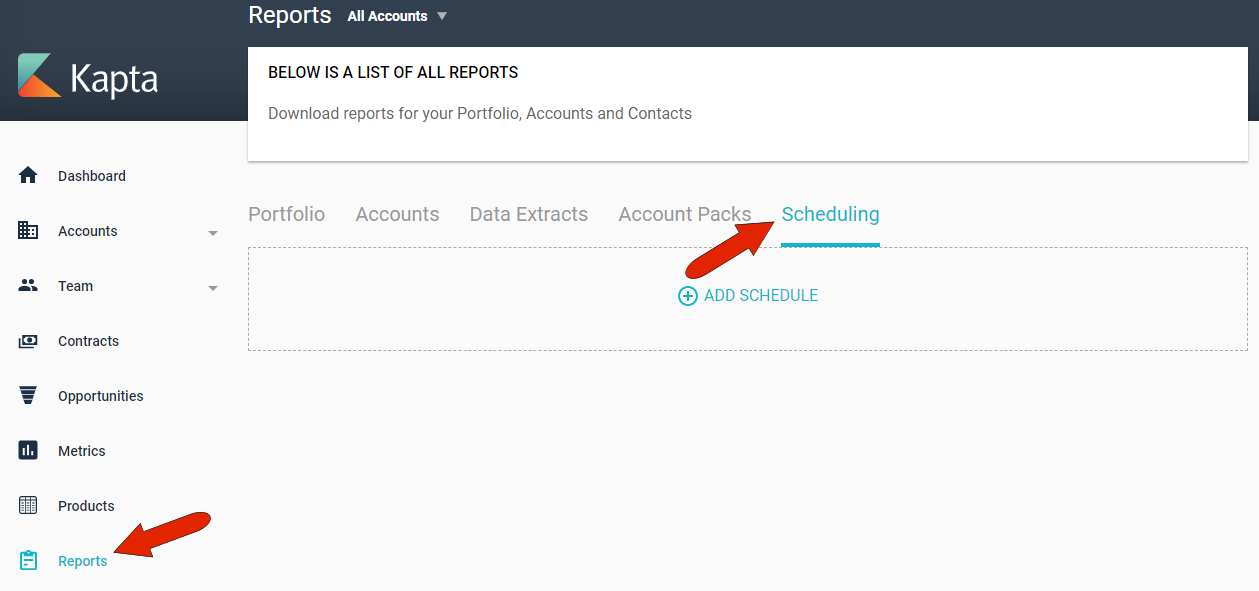Click the ADD SCHEDULE button text

click(761, 296)
